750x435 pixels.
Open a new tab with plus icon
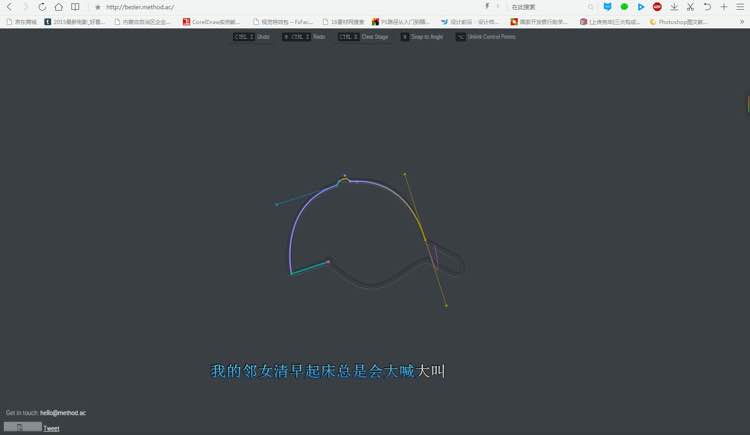[x=724, y=7]
